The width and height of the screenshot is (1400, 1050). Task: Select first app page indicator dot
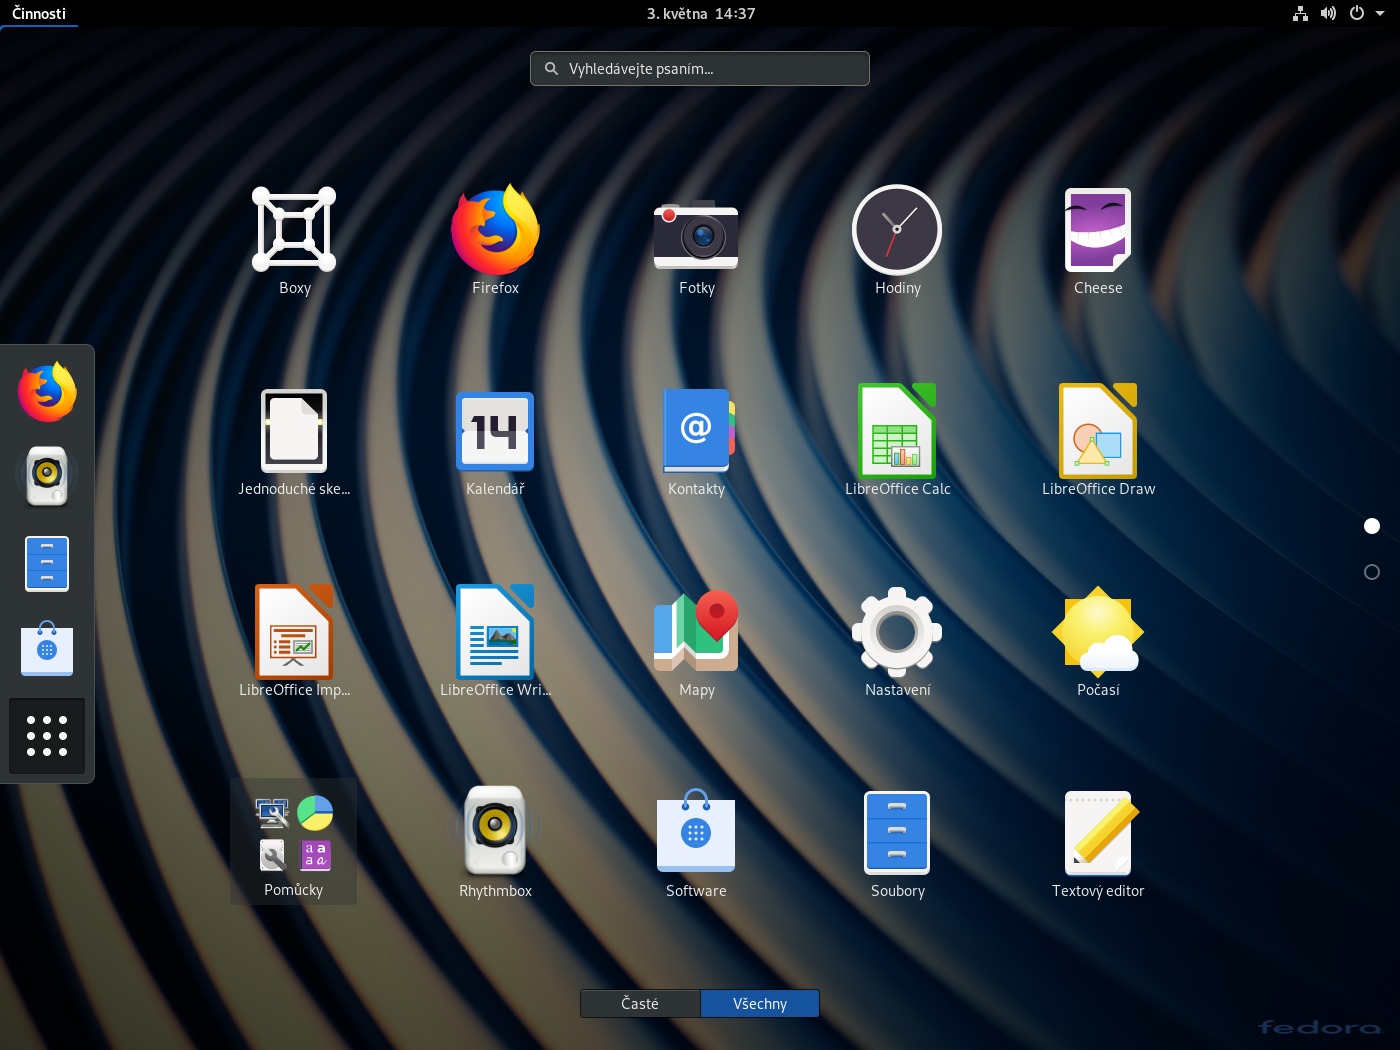pyautogui.click(x=1372, y=526)
